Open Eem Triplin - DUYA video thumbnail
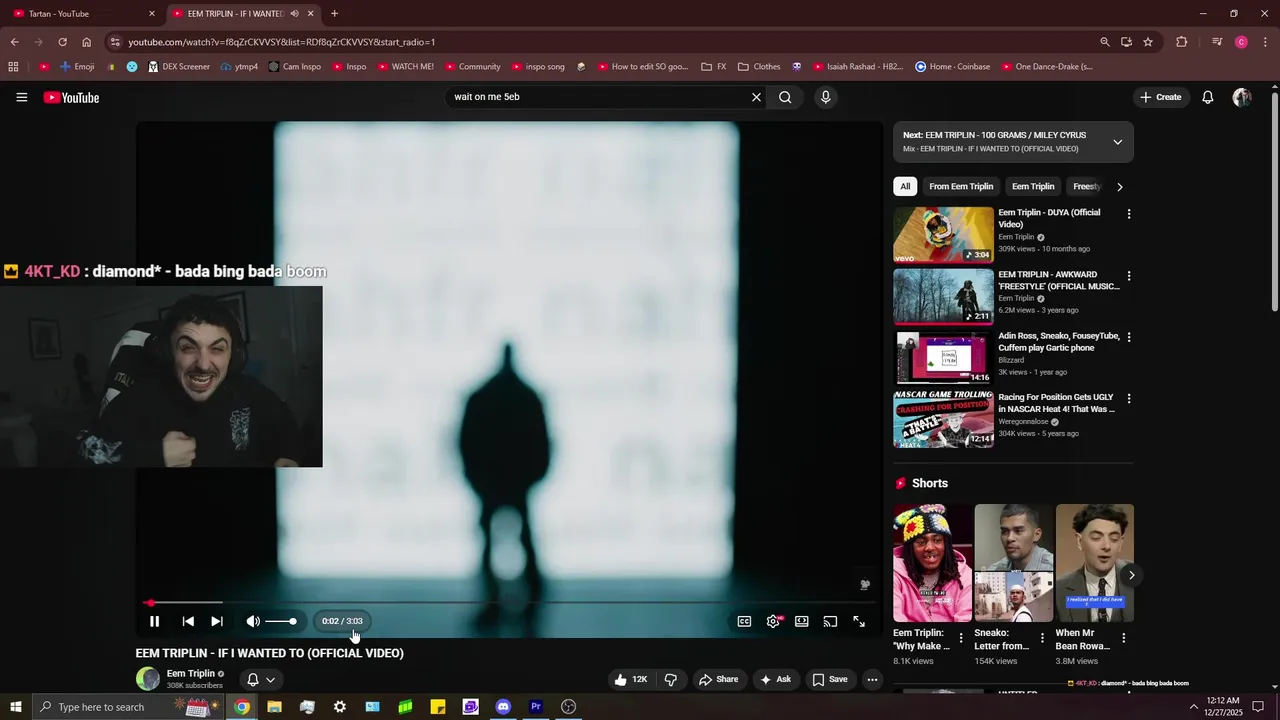The height and width of the screenshot is (720, 1280). (943, 235)
